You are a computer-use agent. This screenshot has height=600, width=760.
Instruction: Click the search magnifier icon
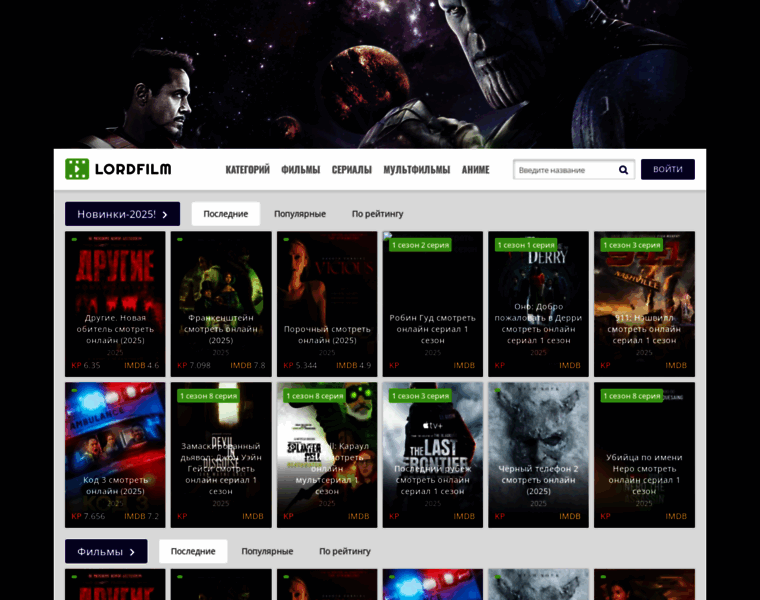[x=623, y=170]
